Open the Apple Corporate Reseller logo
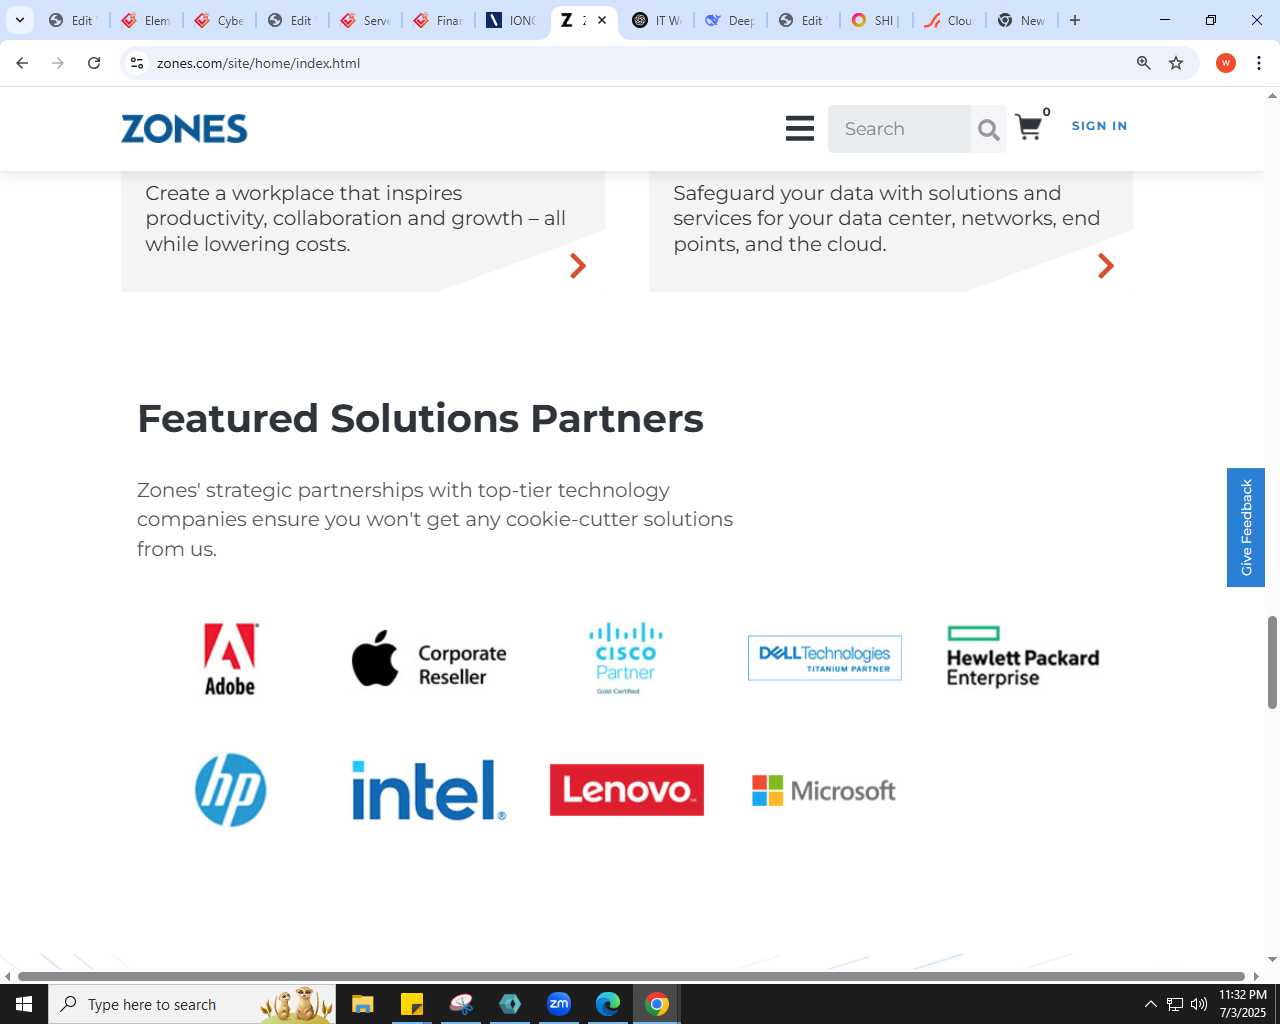Viewport: 1280px width, 1024px height. click(429, 659)
